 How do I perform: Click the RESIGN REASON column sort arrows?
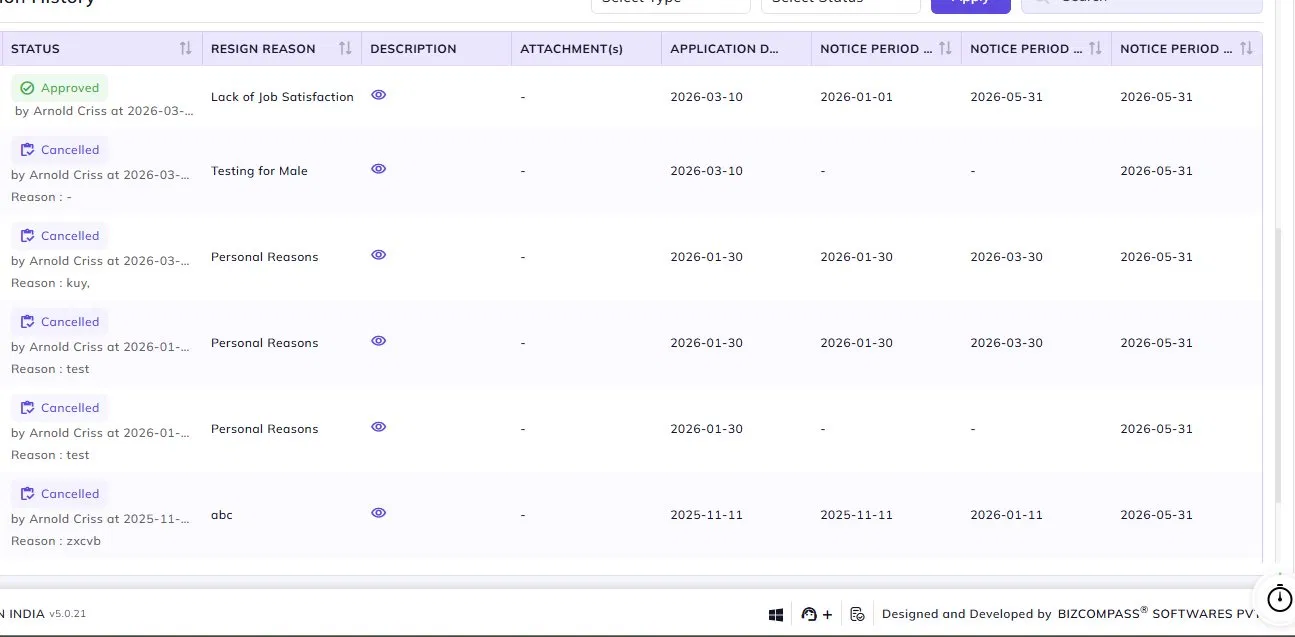[x=345, y=48]
